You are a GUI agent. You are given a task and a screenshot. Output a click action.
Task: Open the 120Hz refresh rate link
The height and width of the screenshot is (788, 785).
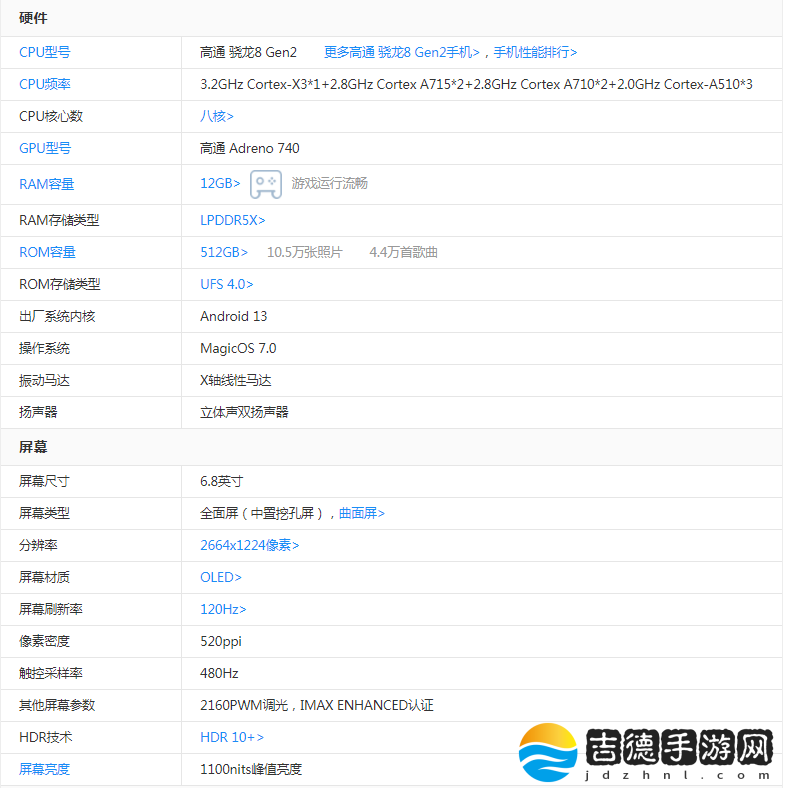point(223,610)
